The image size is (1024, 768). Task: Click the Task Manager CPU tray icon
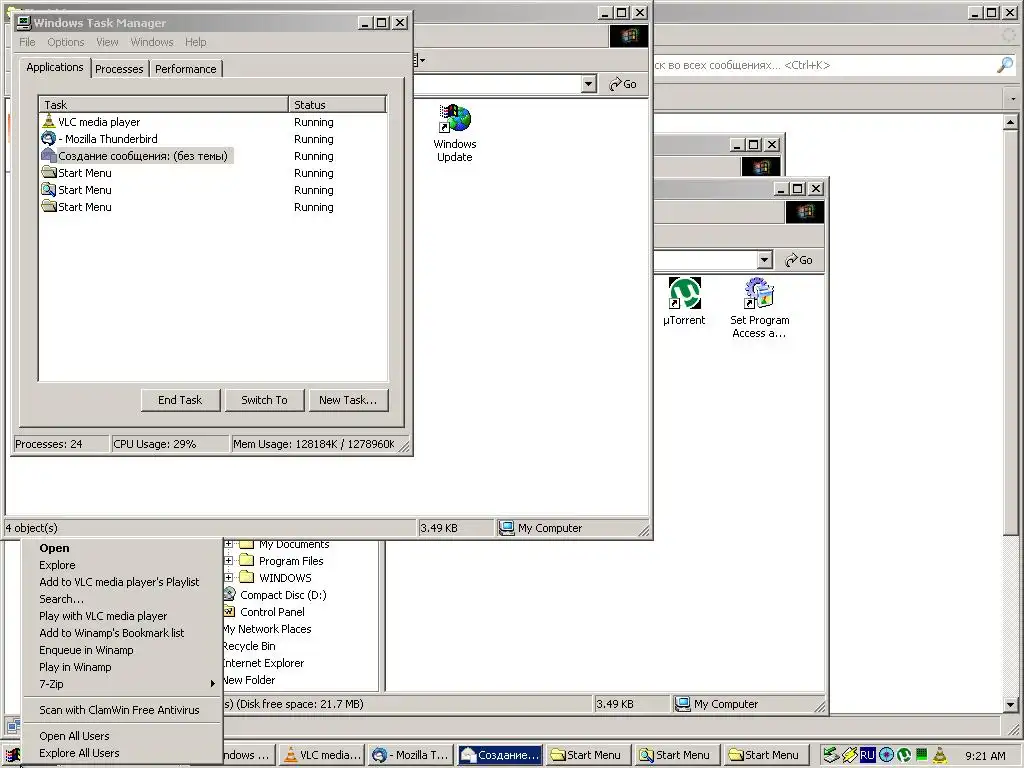pyautogui.click(x=921, y=755)
